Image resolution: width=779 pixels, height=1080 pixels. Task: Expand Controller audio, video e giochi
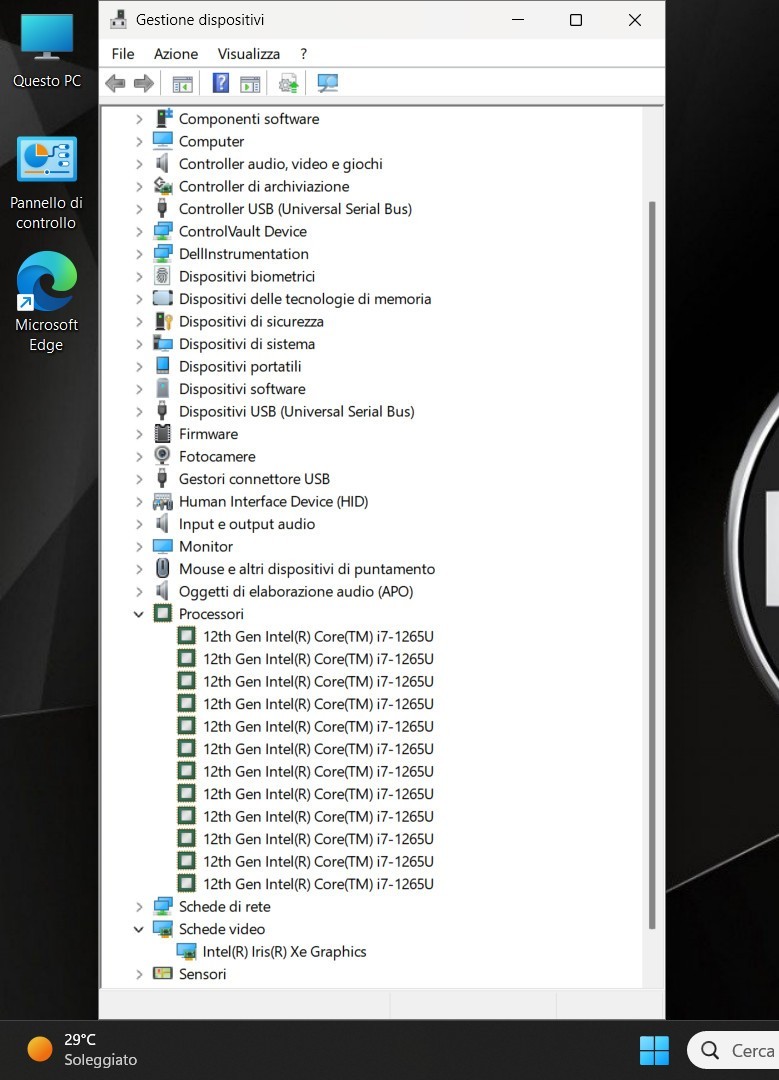coord(139,164)
